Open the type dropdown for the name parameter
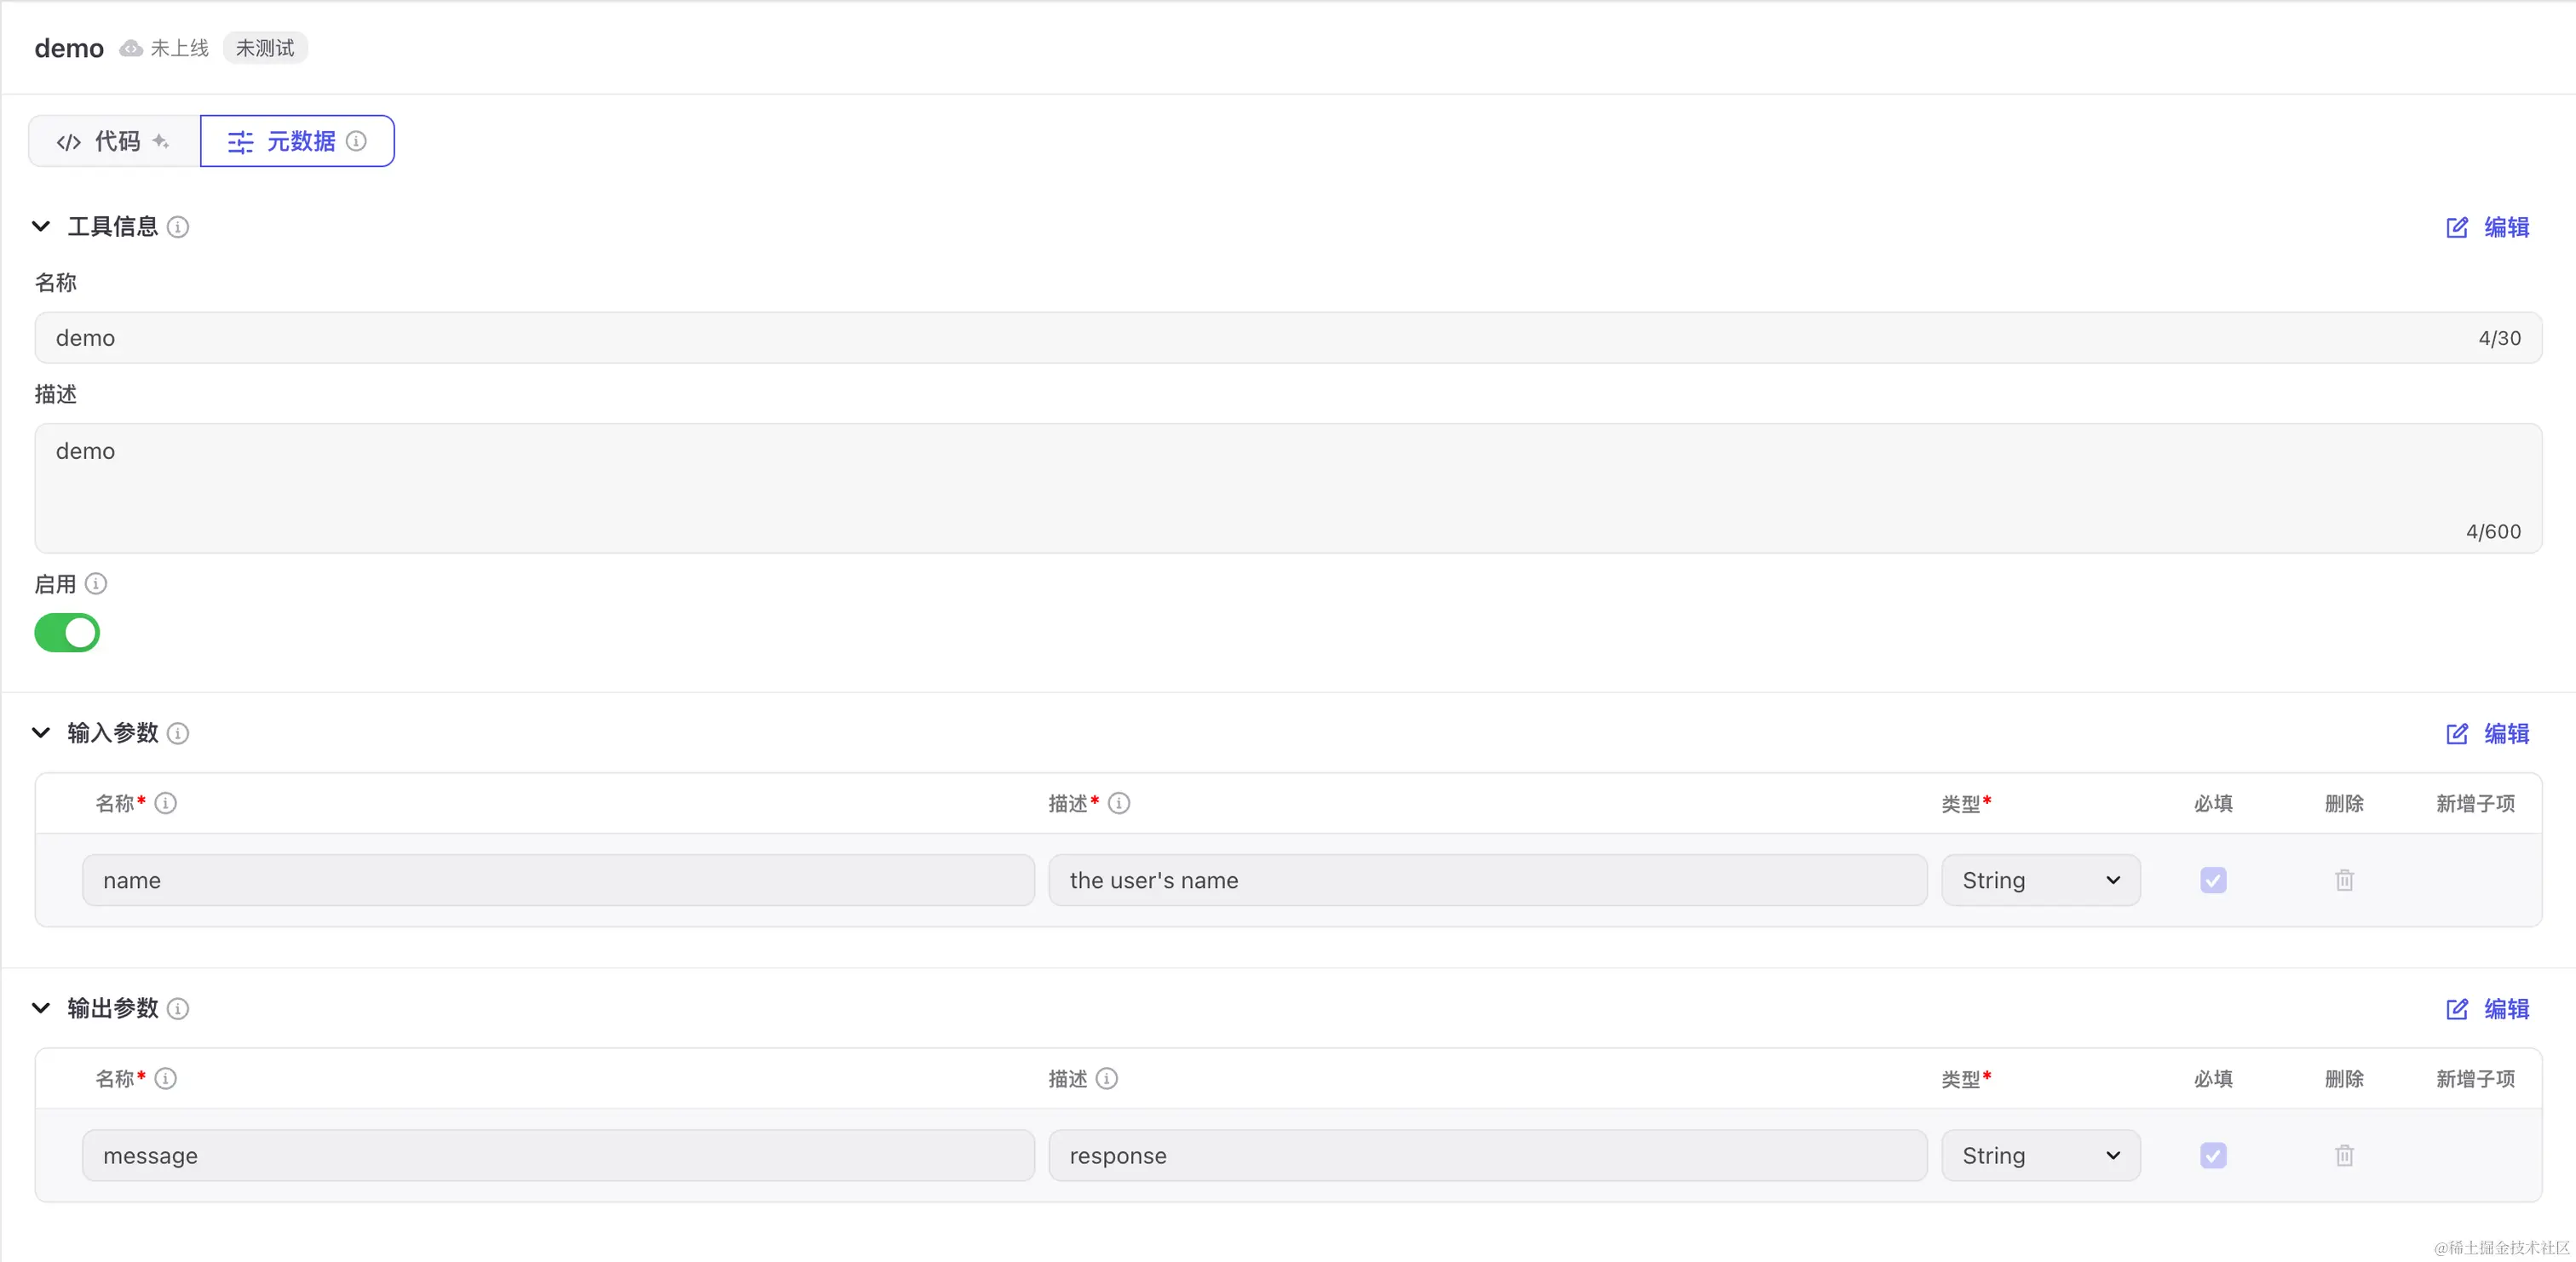Viewport: 2576px width, 1262px height. (2041, 880)
